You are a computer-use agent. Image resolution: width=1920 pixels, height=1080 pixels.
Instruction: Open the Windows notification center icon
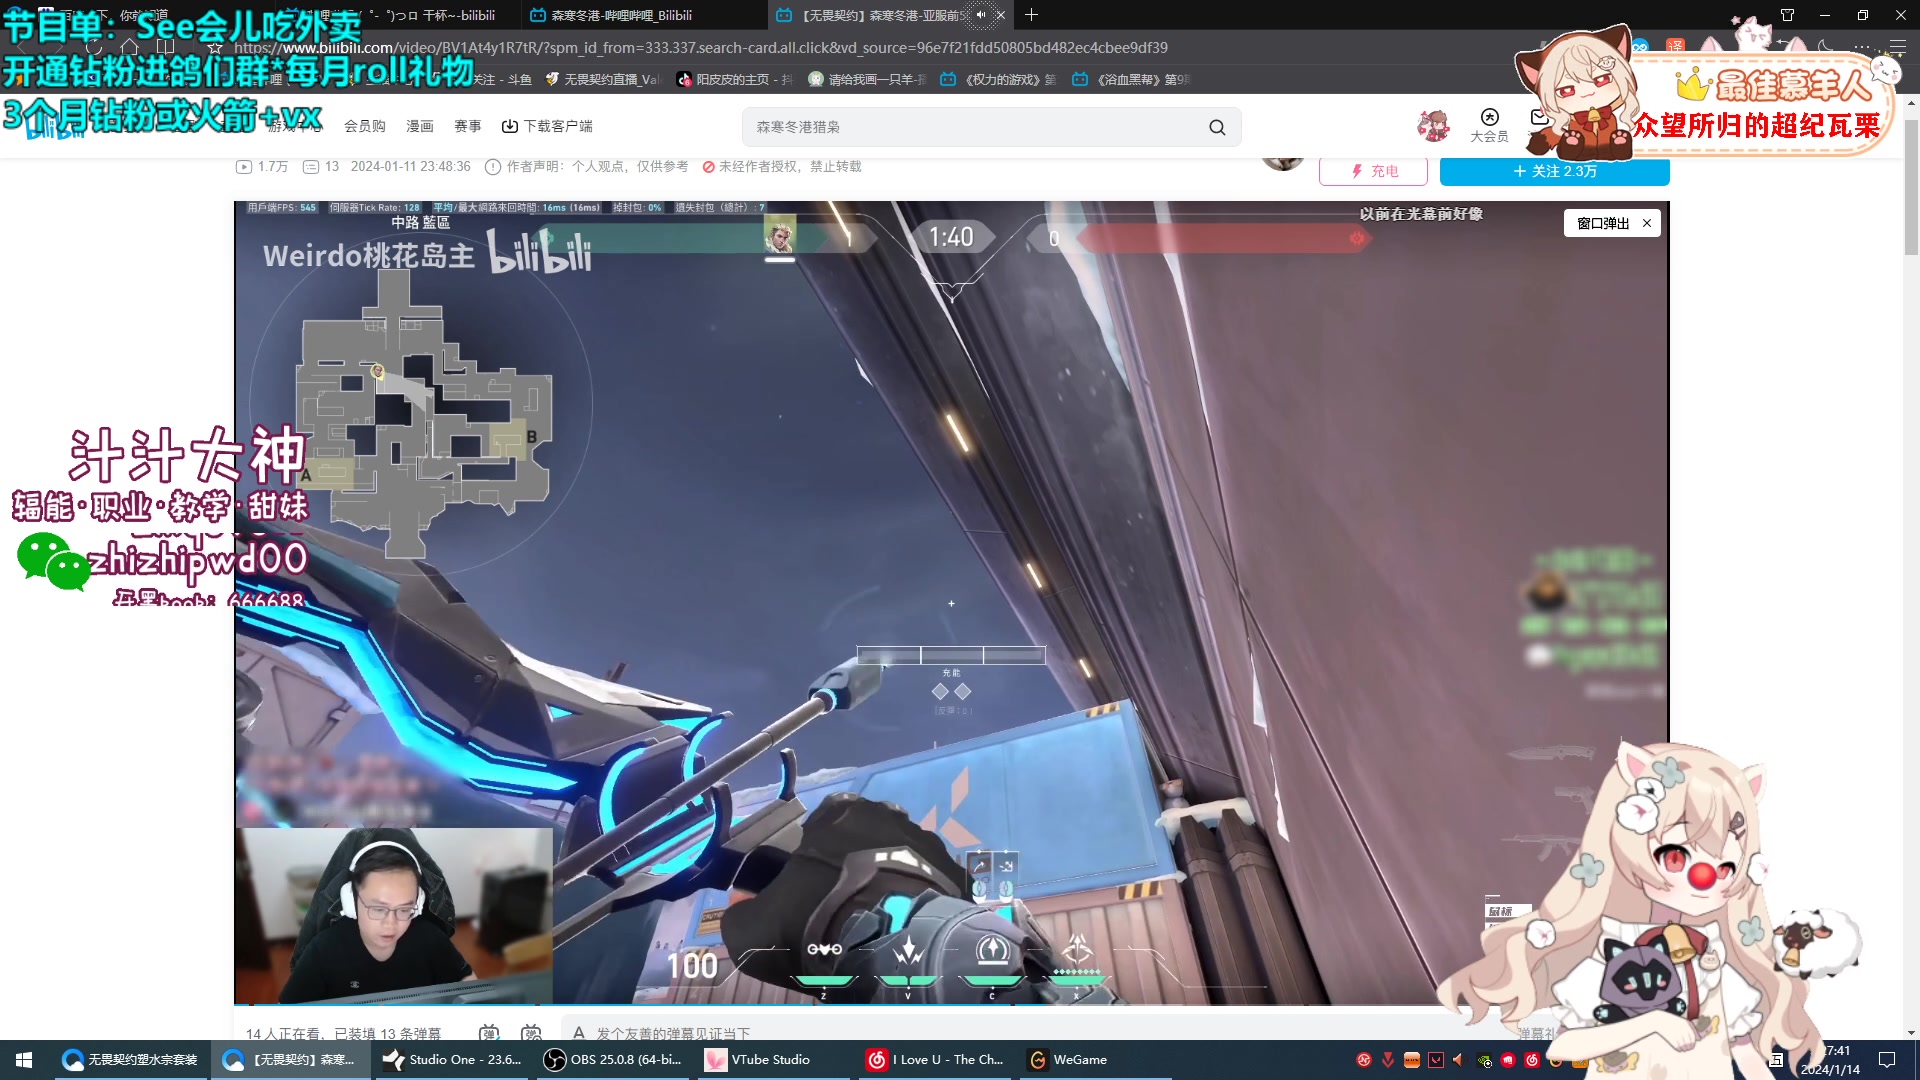coord(1886,1059)
